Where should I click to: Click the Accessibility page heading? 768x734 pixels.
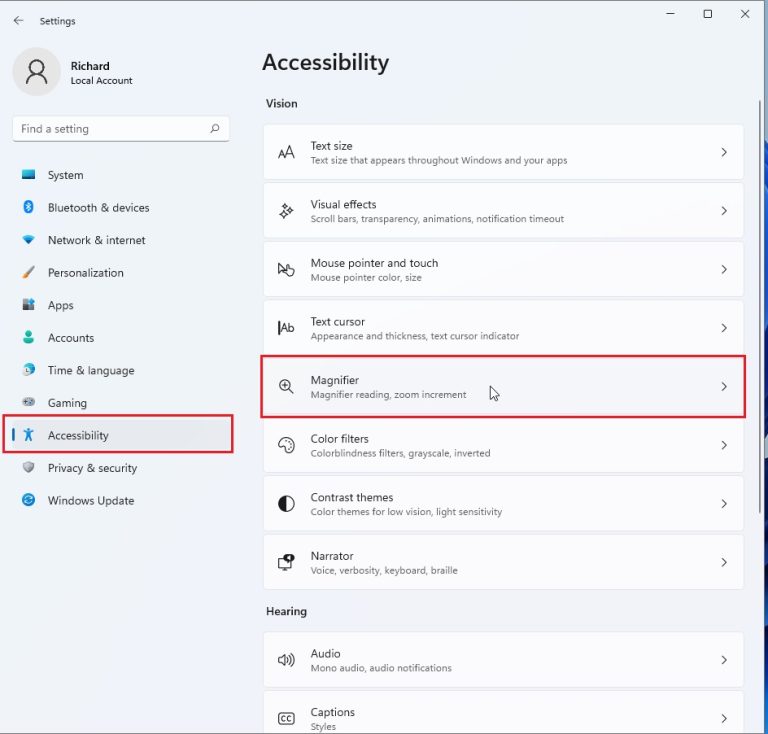tap(325, 63)
